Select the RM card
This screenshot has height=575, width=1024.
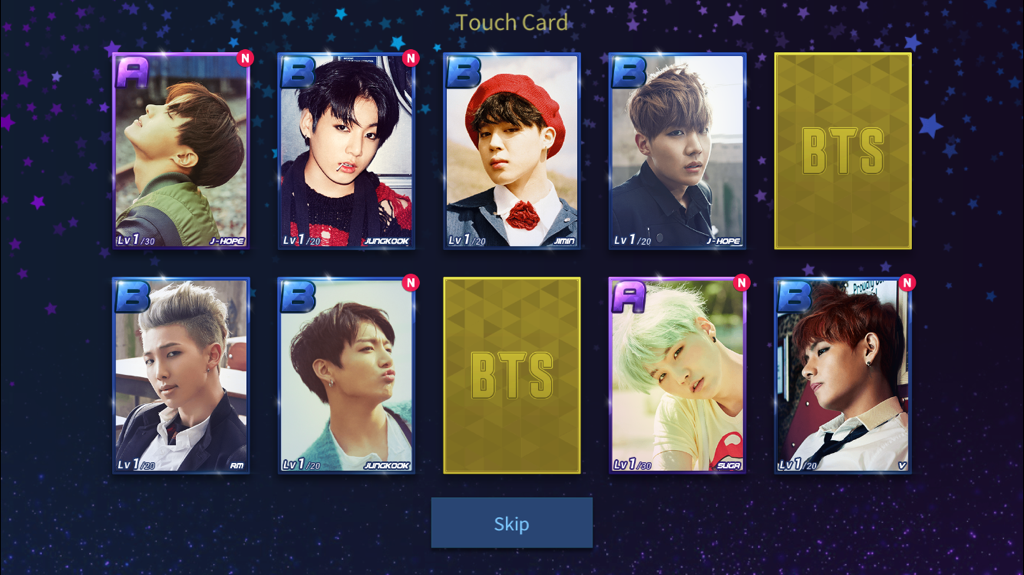tap(181, 375)
